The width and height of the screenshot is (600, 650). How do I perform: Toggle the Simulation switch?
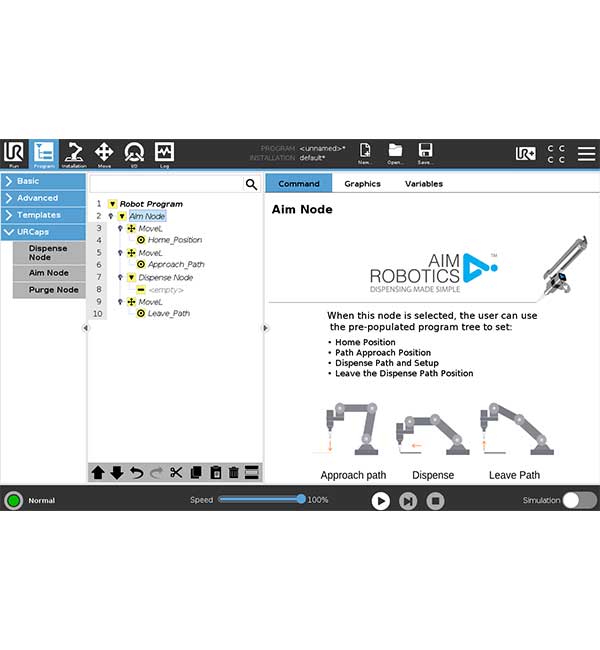[x=579, y=500]
